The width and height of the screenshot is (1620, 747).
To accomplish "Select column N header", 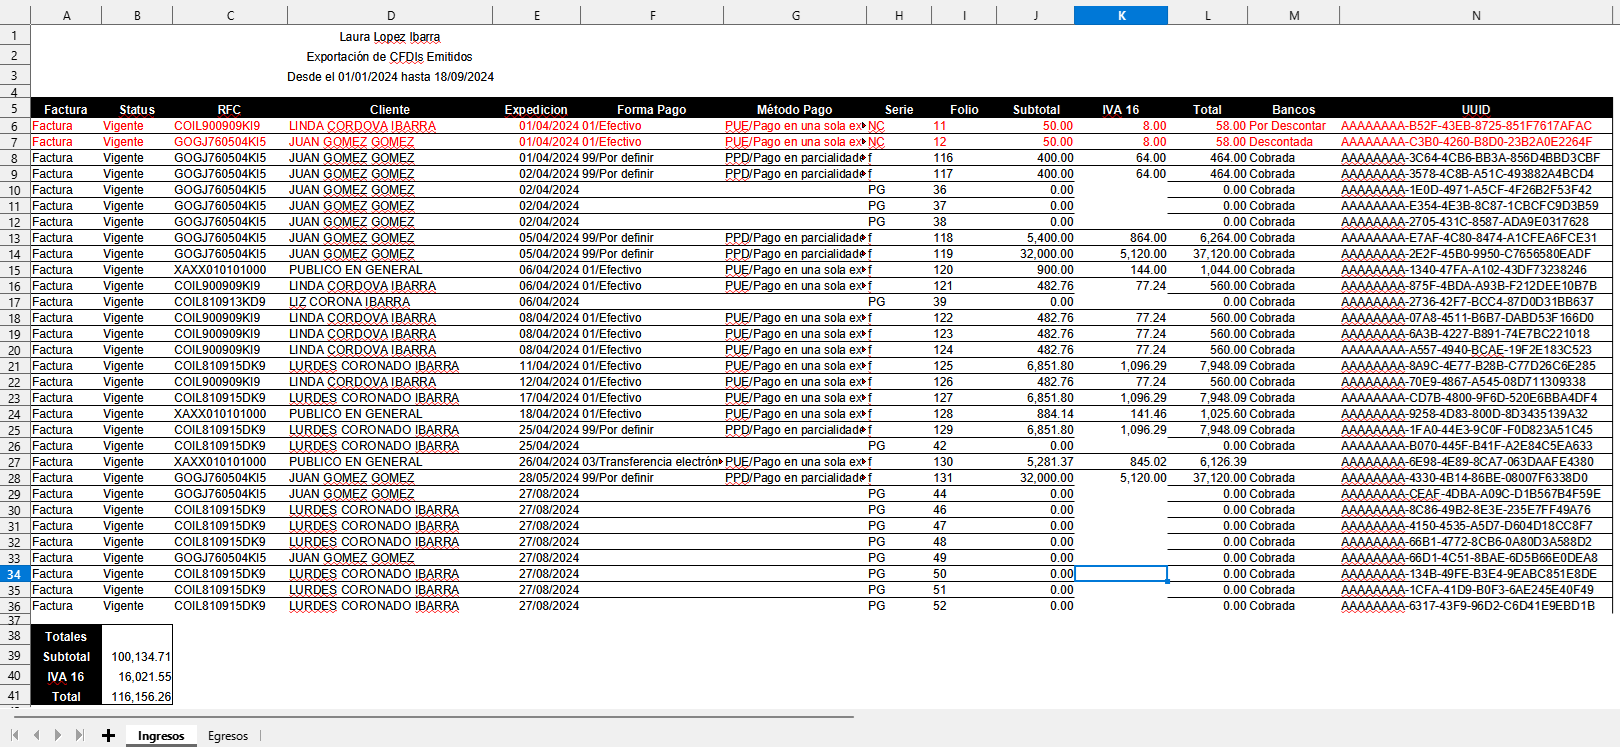I will [x=1476, y=15].
